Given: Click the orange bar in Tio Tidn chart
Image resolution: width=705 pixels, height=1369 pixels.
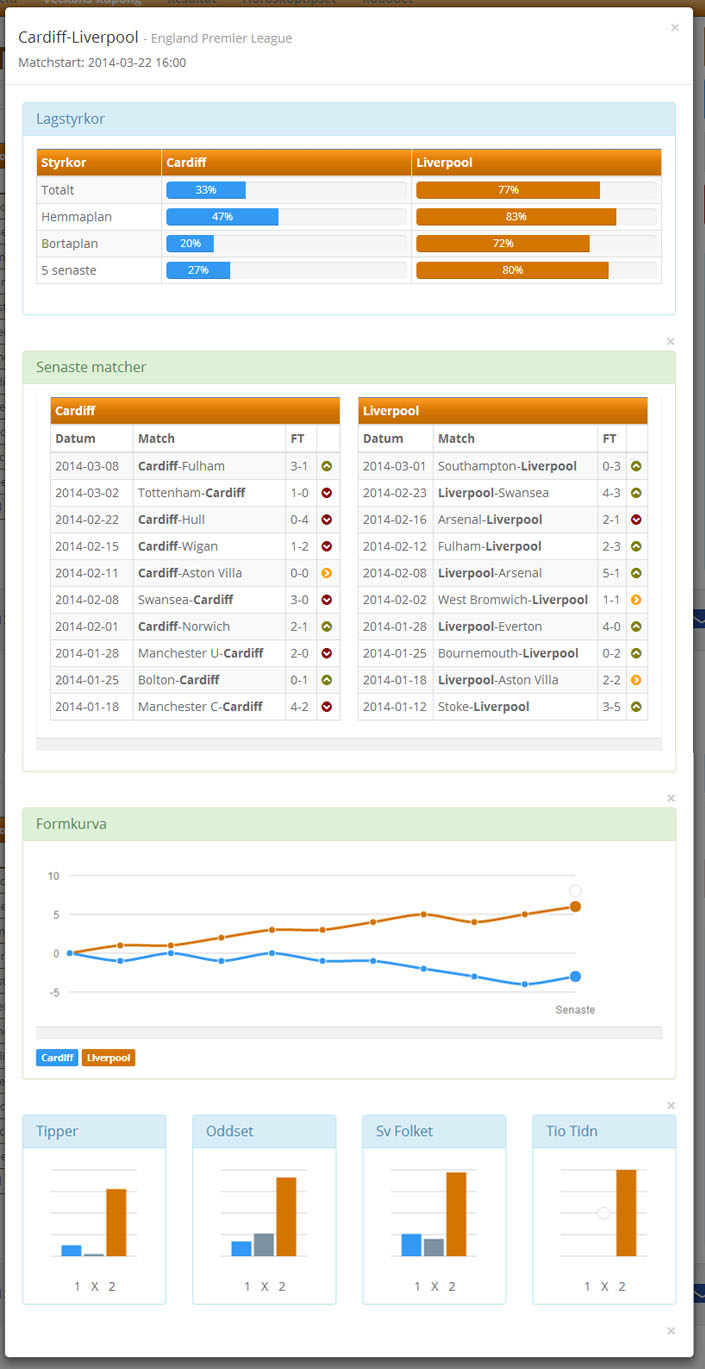Looking at the screenshot, I should click(626, 1213).
